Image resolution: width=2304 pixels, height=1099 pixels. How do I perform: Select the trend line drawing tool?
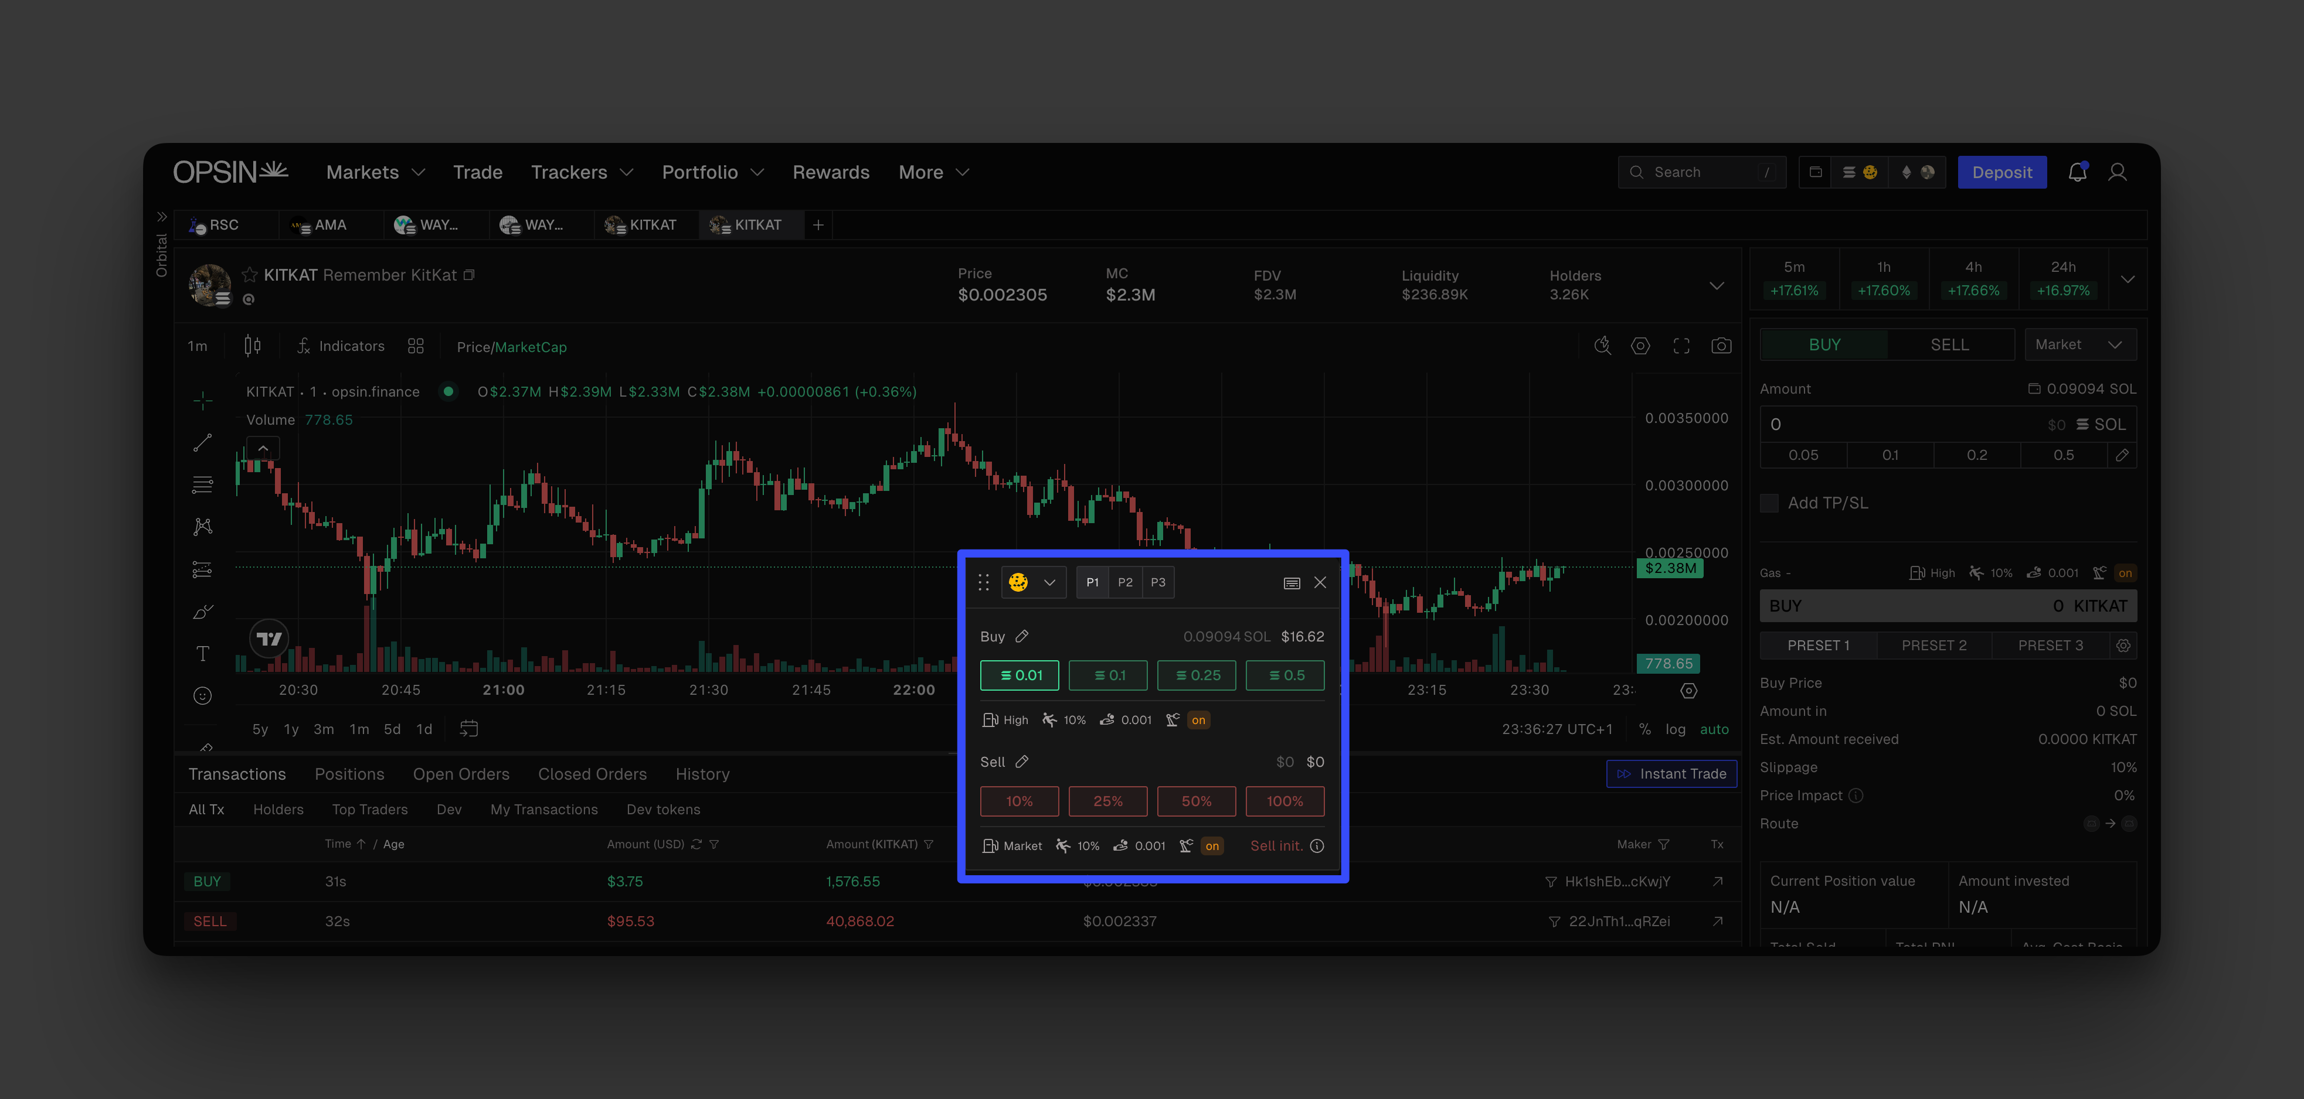(203, 442)
